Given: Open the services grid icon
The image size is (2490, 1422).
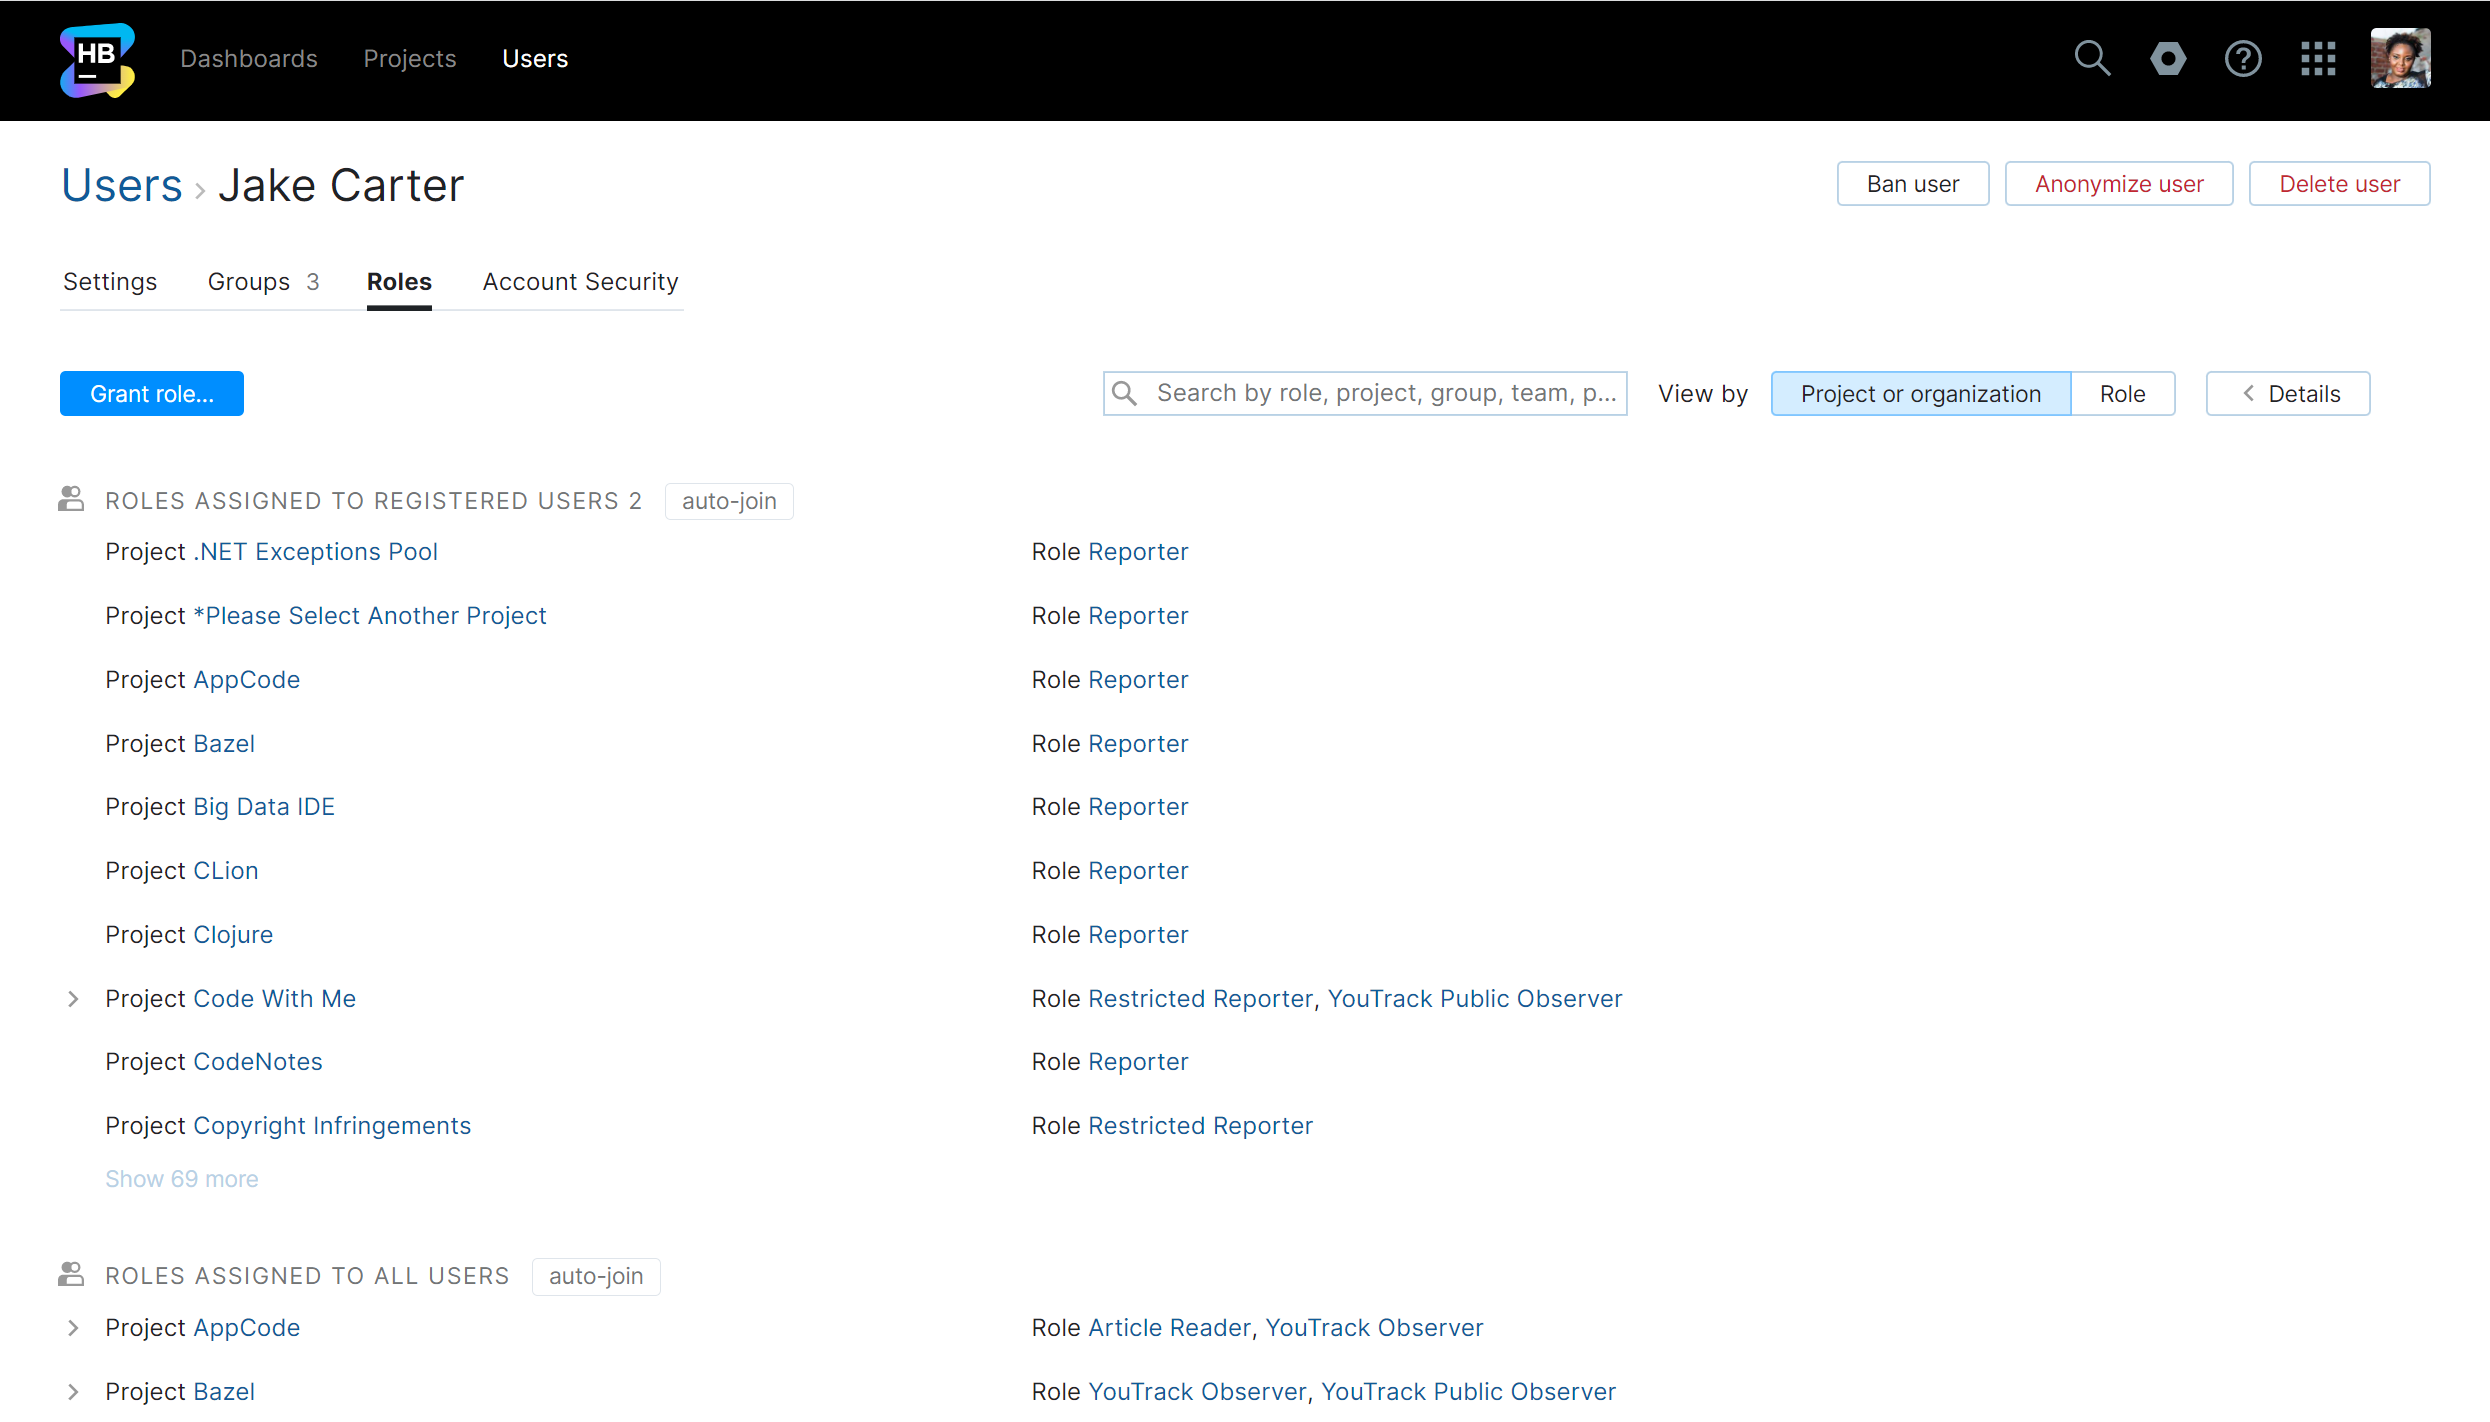Looking at the screenshot, I should click(x=2318, y=59).
